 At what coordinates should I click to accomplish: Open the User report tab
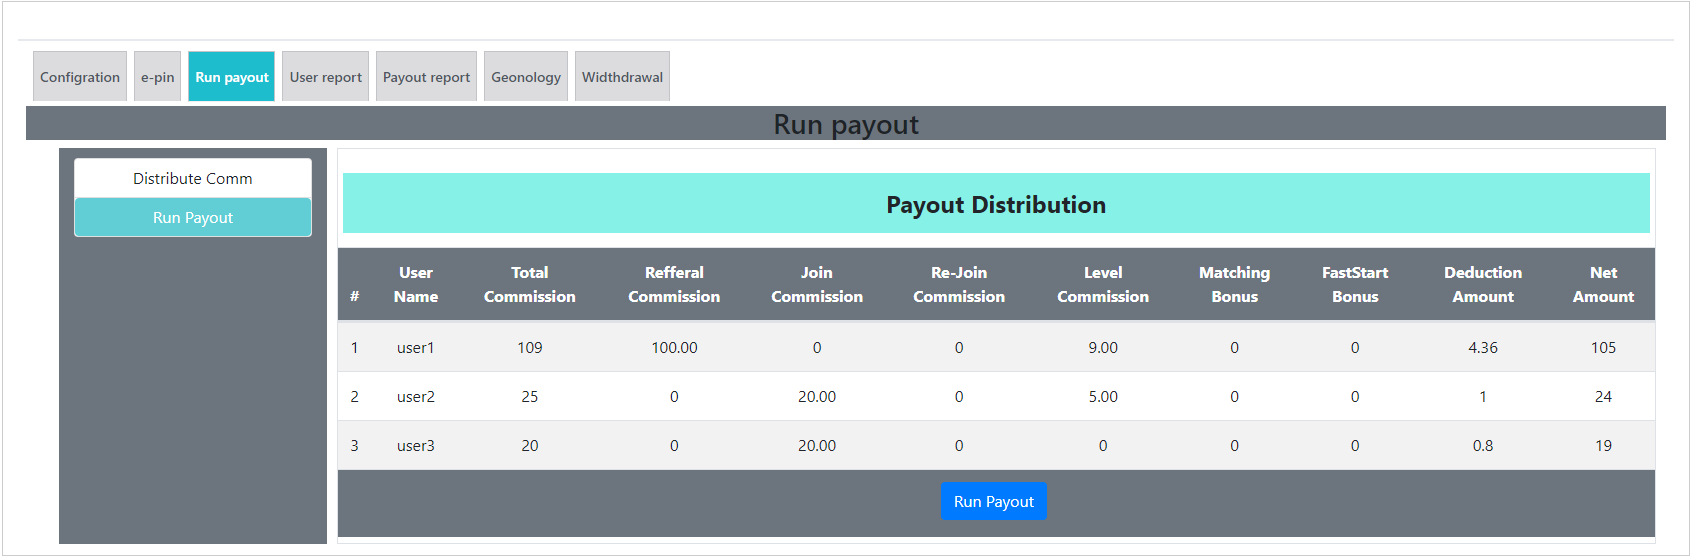click(x=325, y=77)
